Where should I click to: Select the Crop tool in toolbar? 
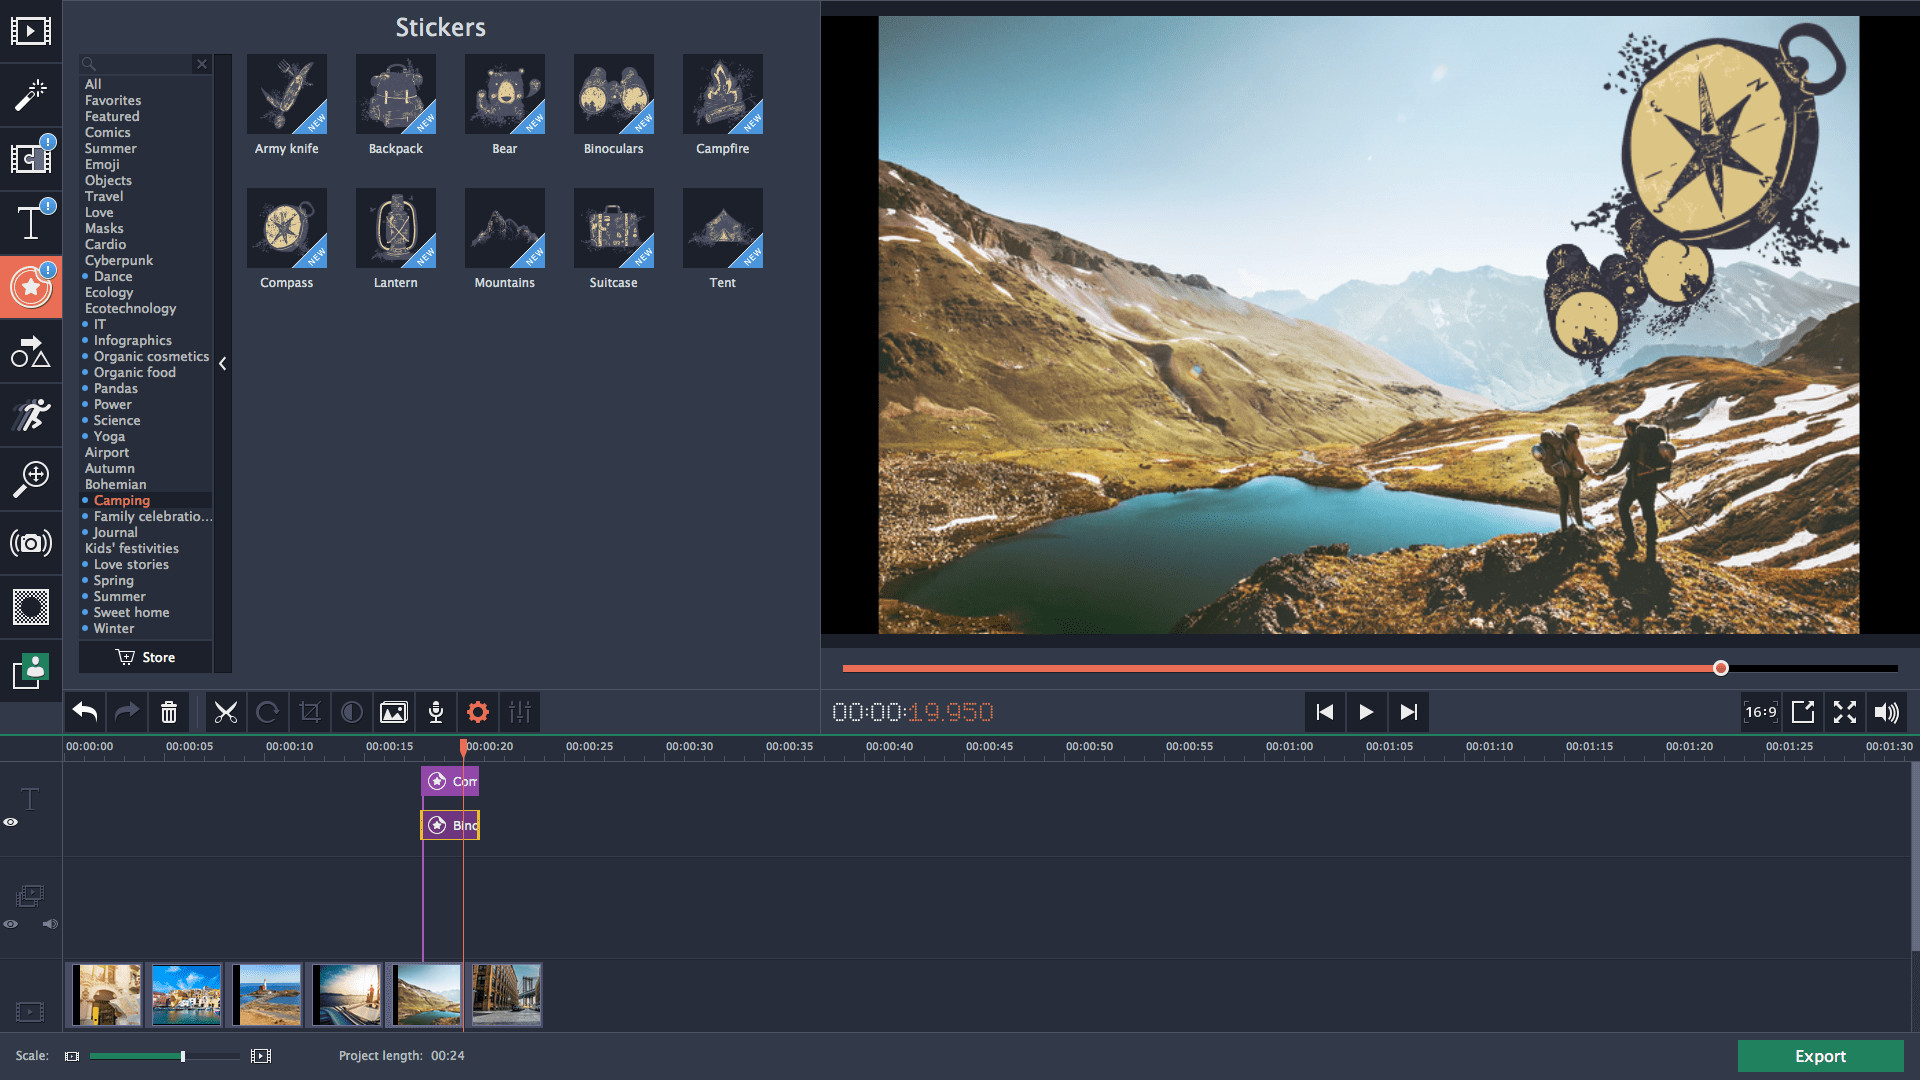point(309,712)
